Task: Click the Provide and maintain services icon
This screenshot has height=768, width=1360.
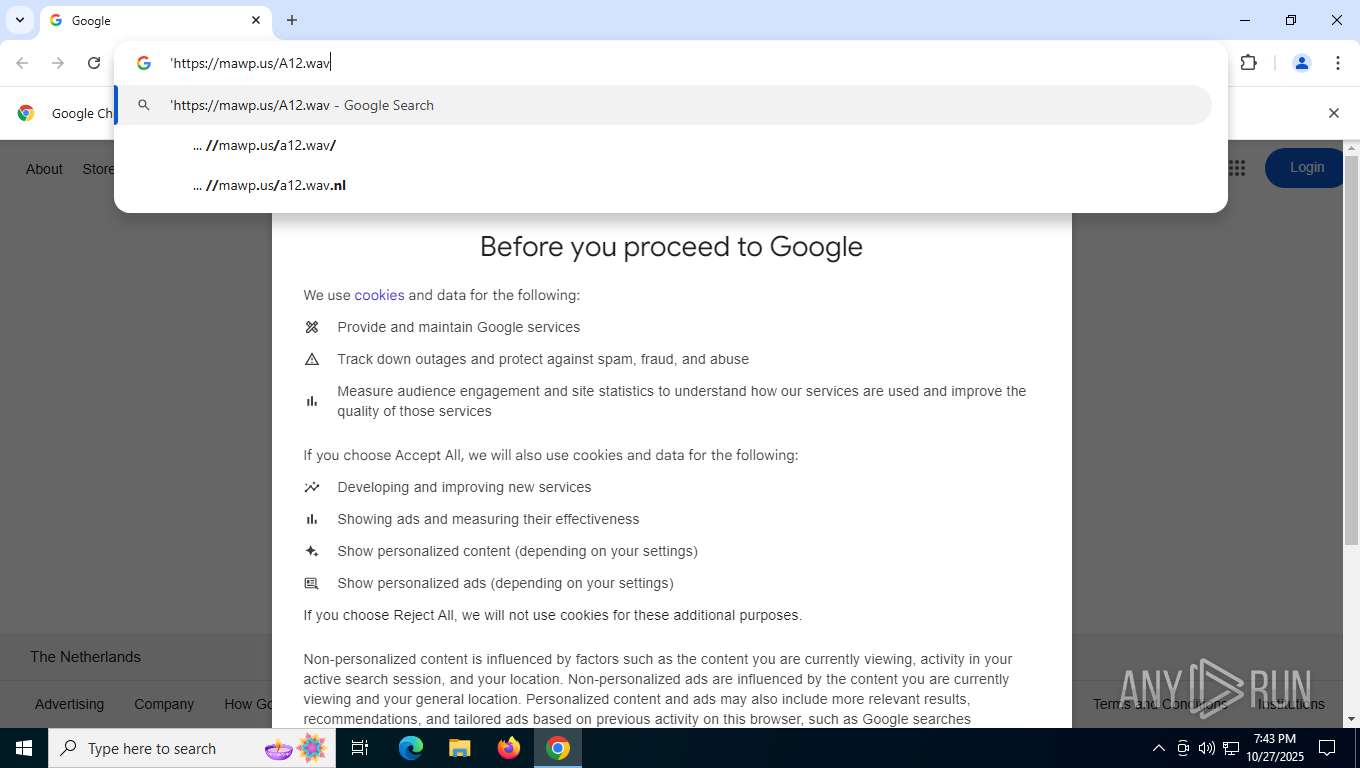Action: 312,327
